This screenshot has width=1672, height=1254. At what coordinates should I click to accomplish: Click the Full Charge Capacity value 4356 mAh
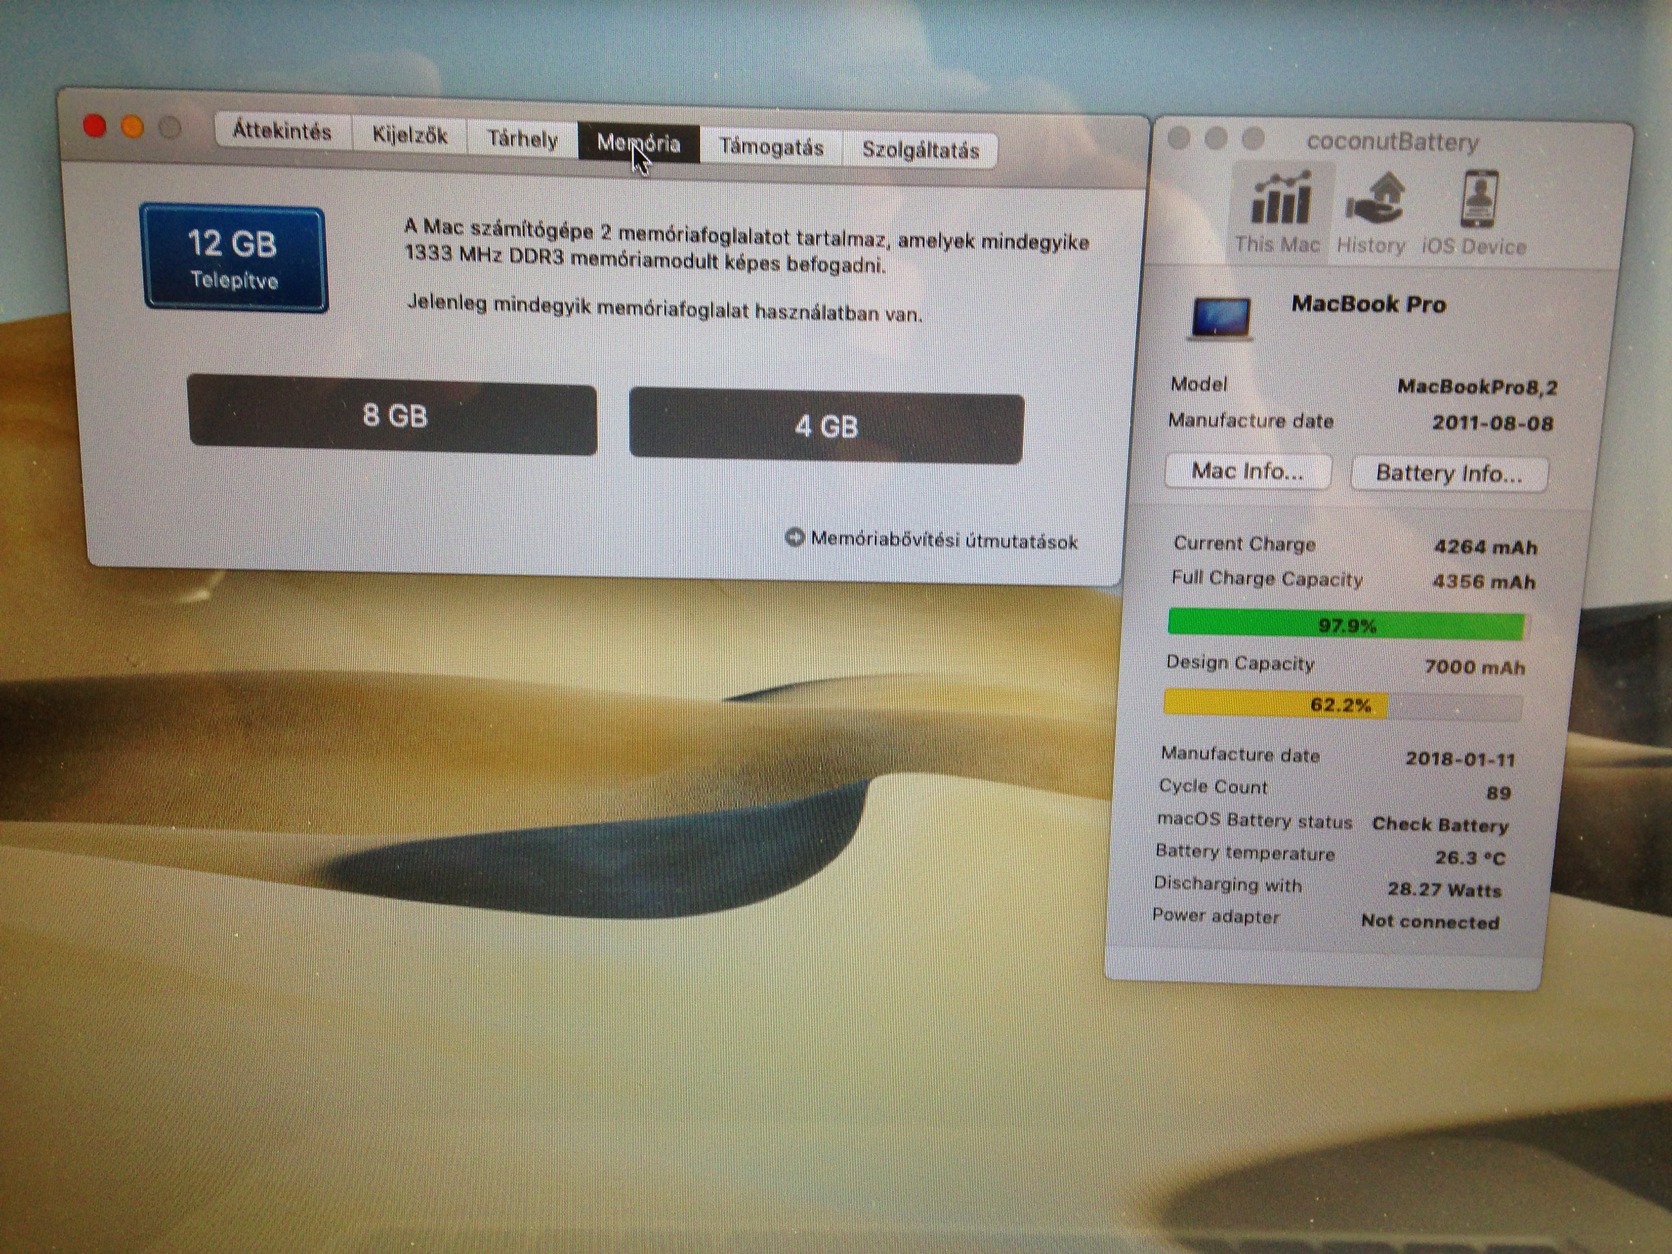(1483, 582)
